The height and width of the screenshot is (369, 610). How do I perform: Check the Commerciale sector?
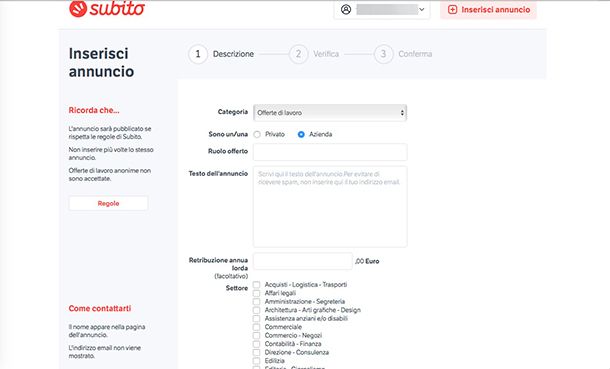[x=256, y=327]
